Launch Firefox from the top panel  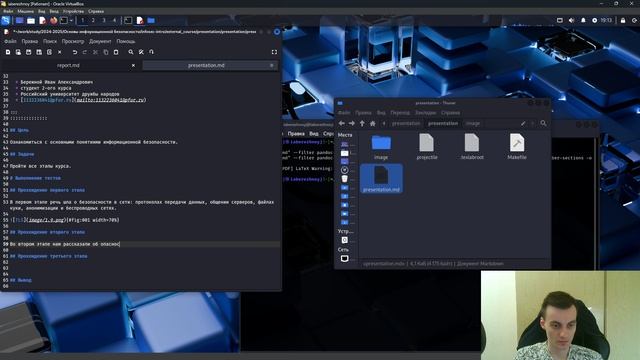[53, 20]
